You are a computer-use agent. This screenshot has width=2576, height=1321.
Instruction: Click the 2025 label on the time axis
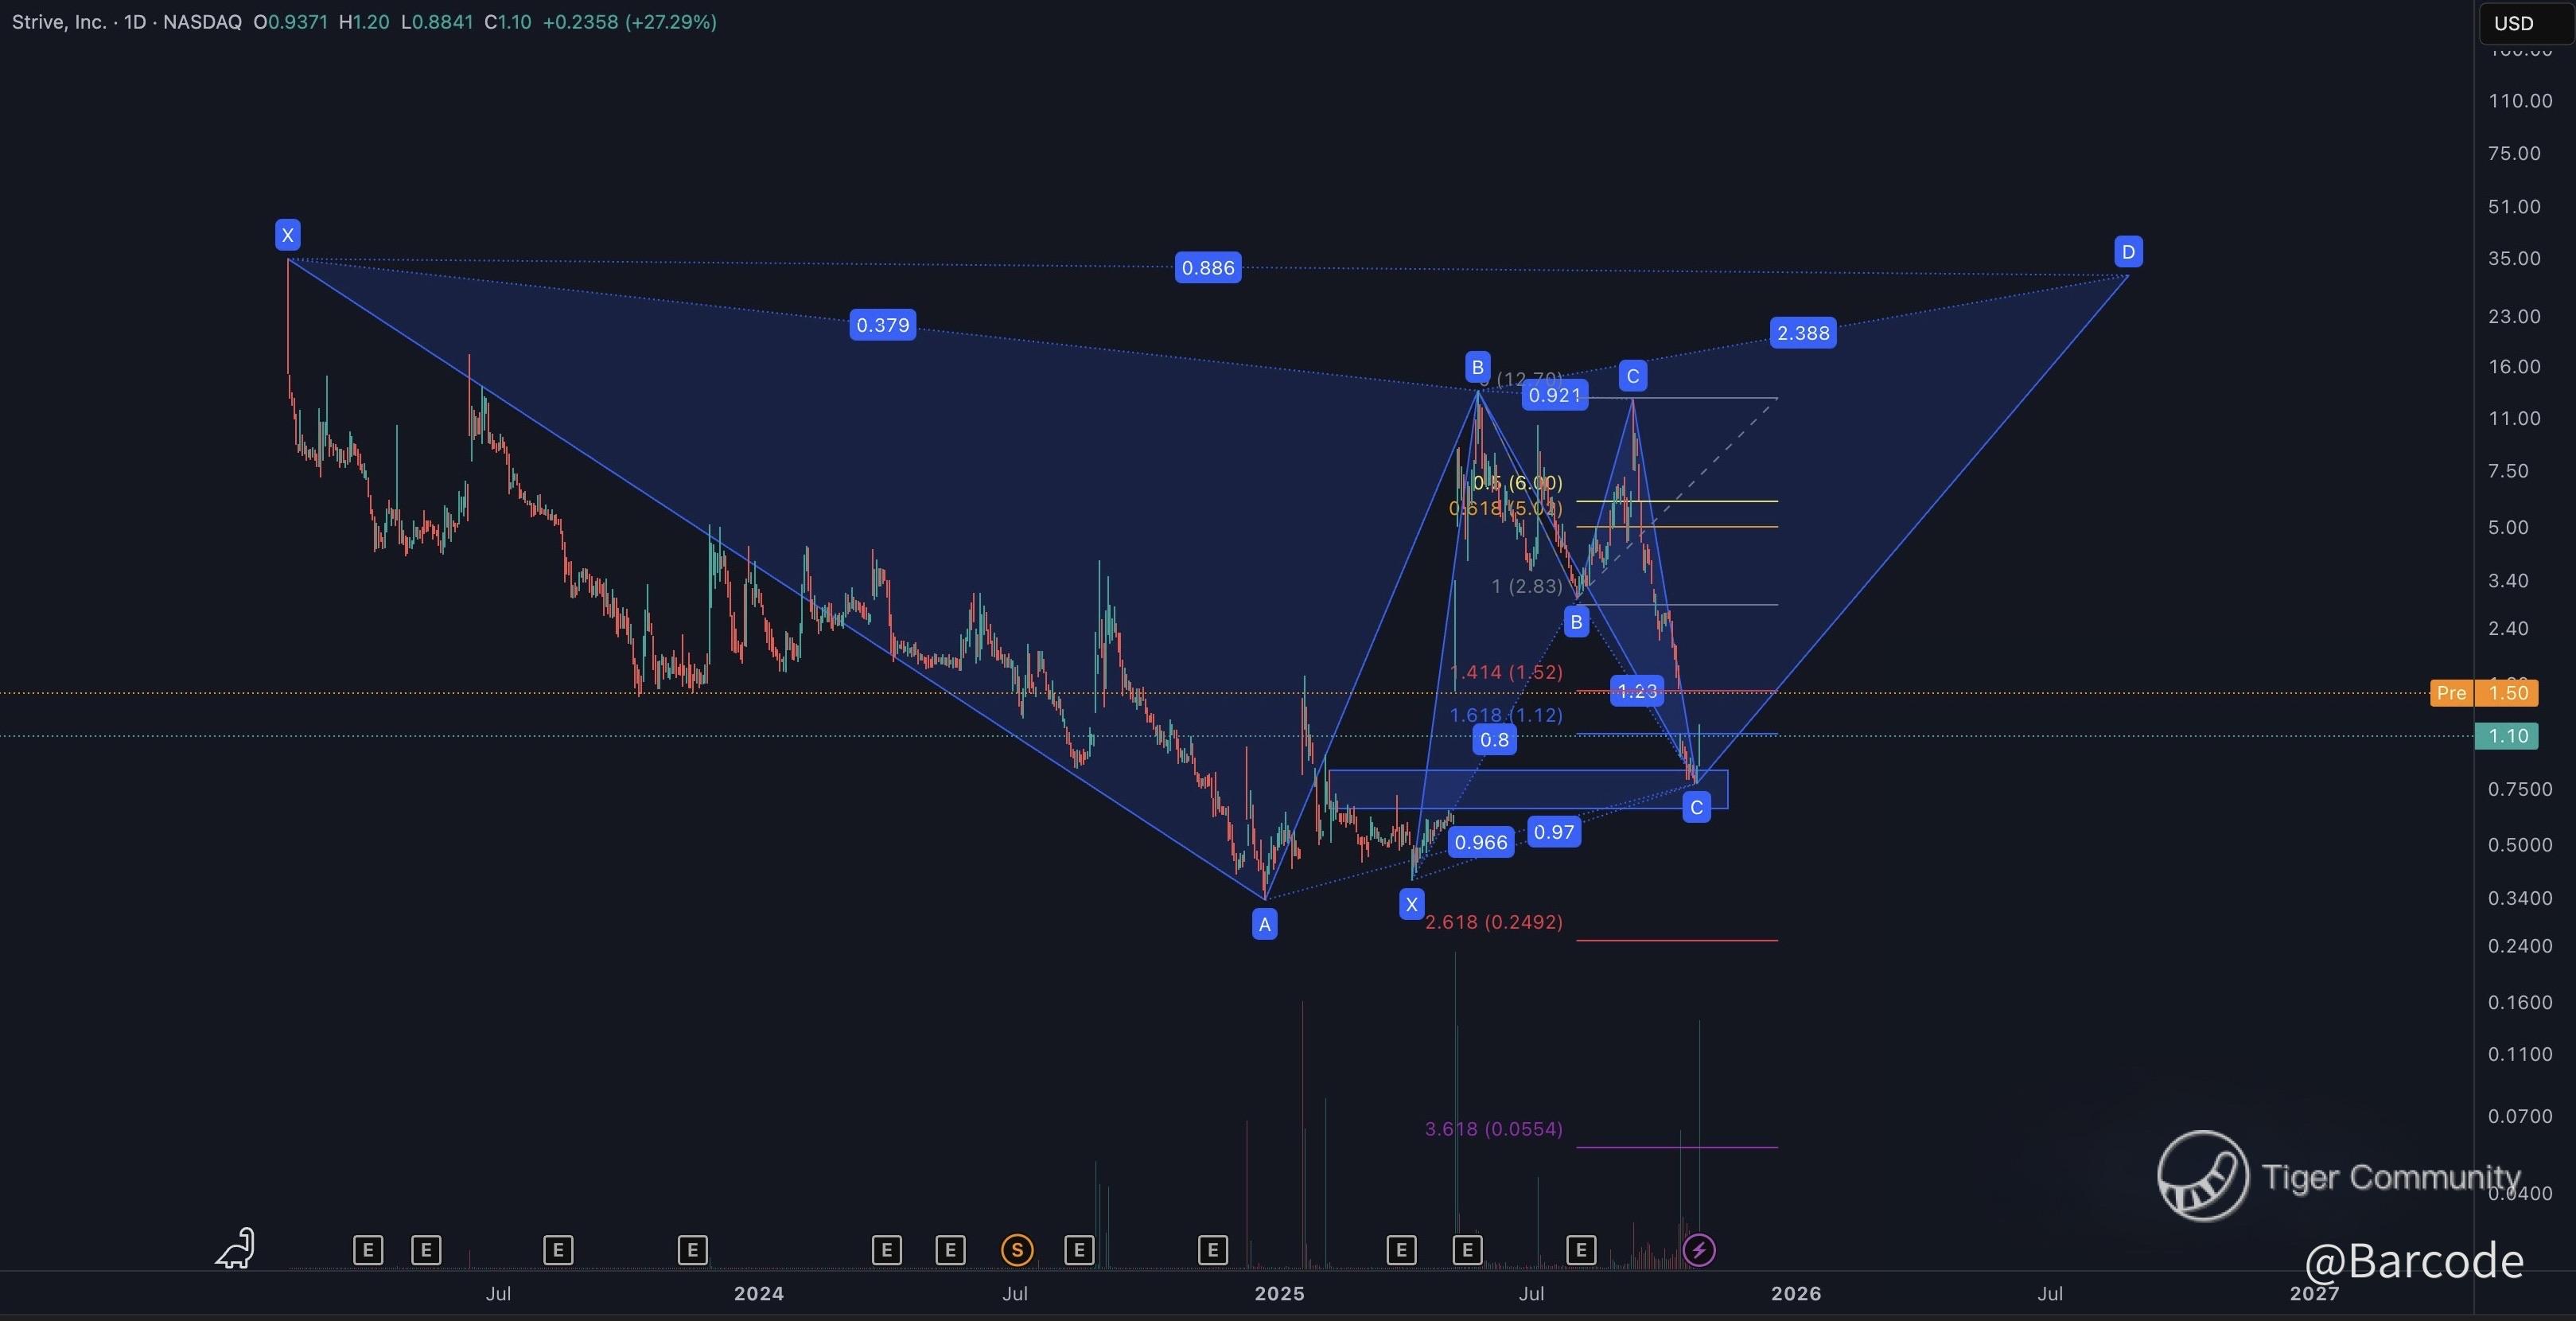coord(1279,1293)
